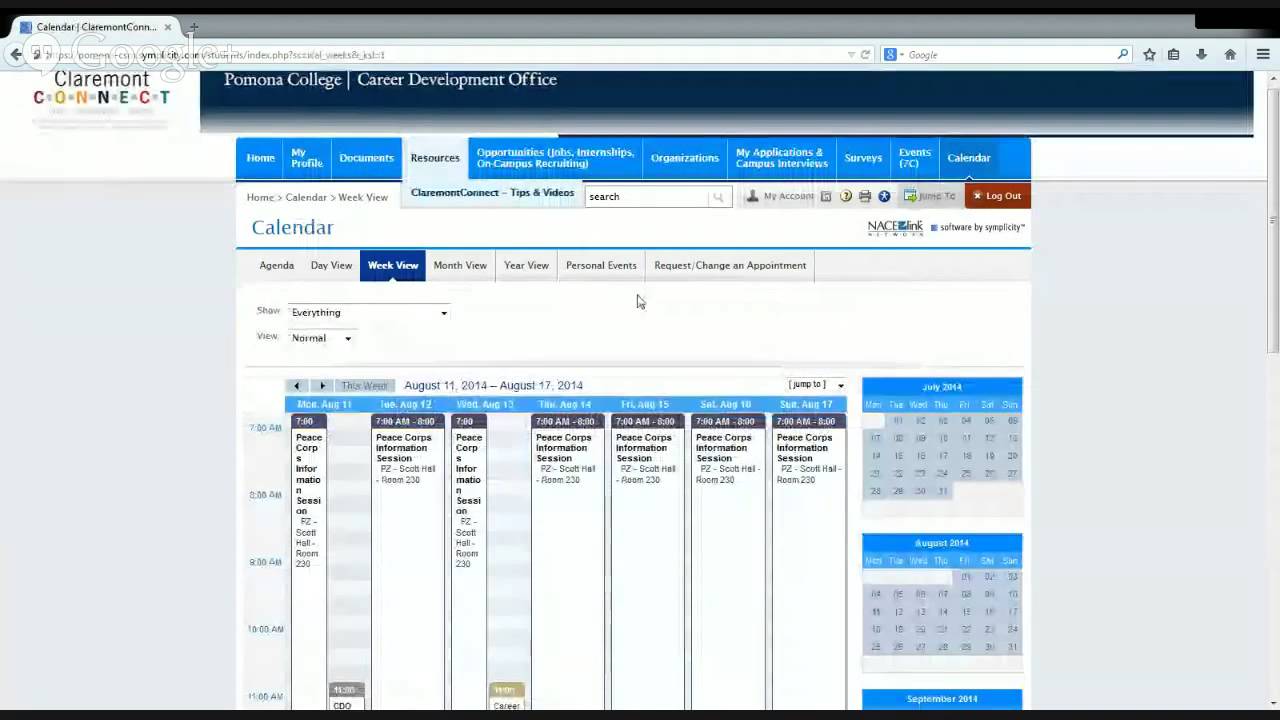Open Organizations navigation item
Screen dimensions: 1280x720
[685, 158]
